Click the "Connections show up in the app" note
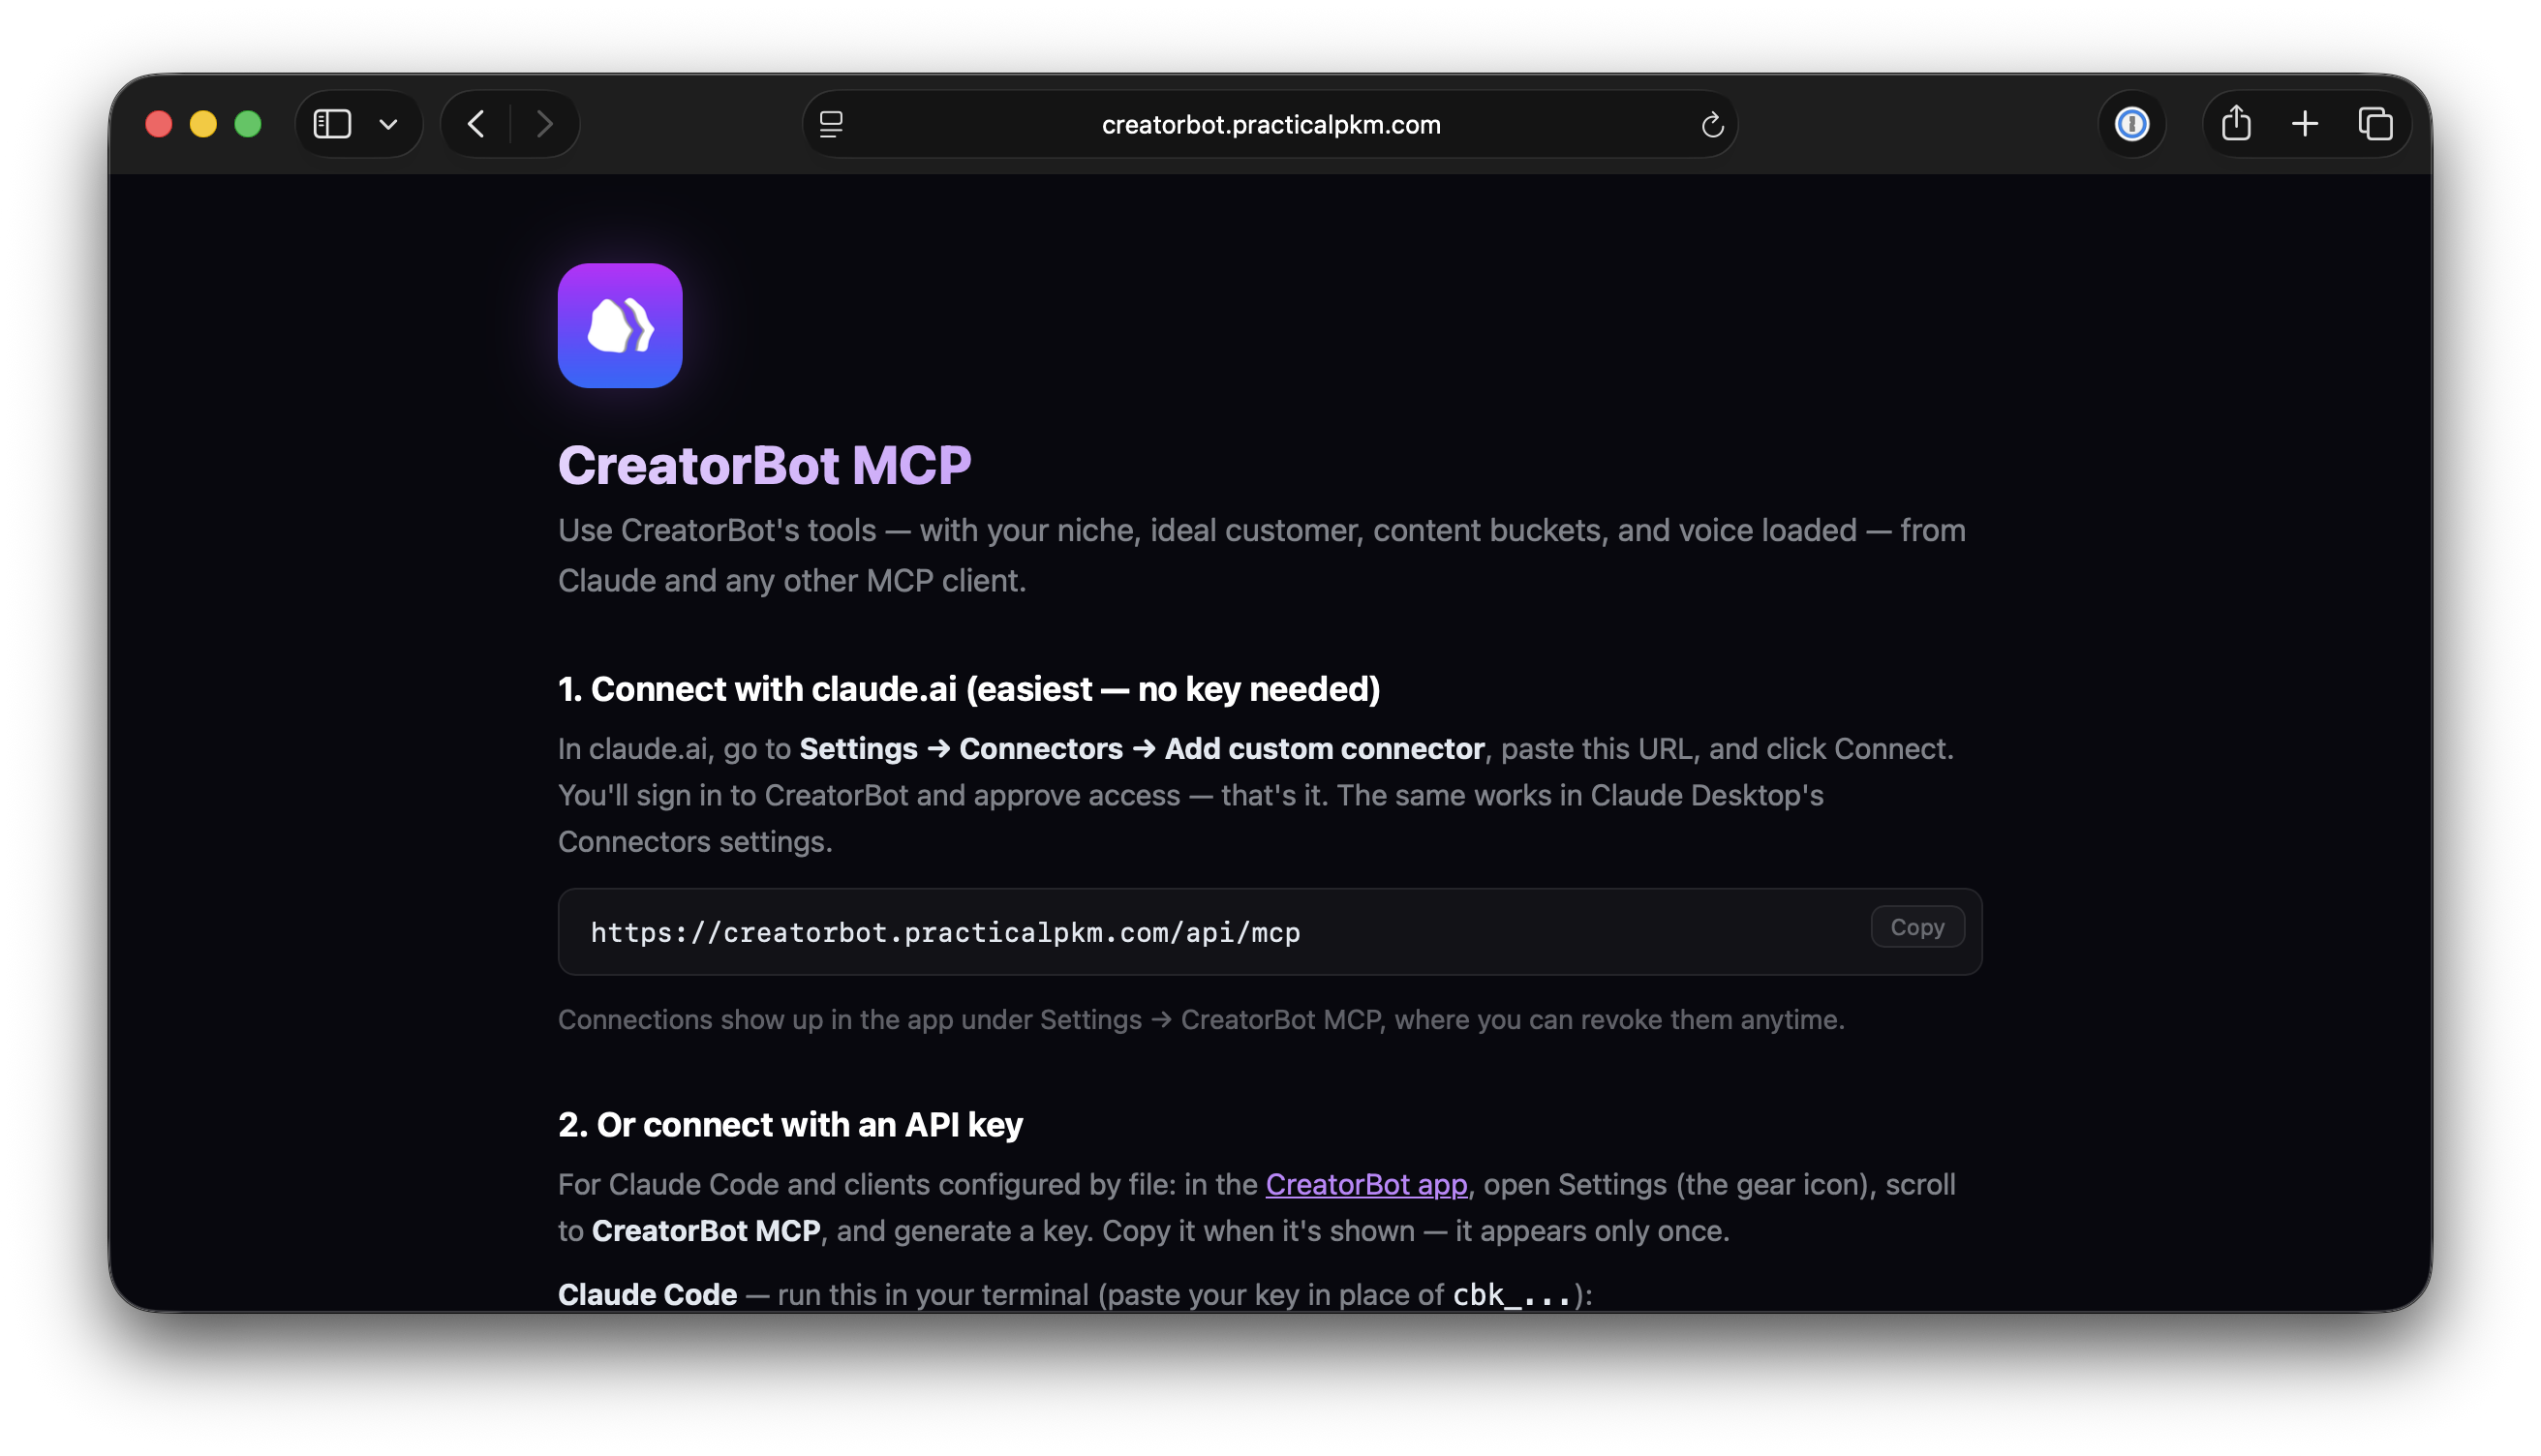This screenshot has width=2541, height=1456. point(1201,1019)
